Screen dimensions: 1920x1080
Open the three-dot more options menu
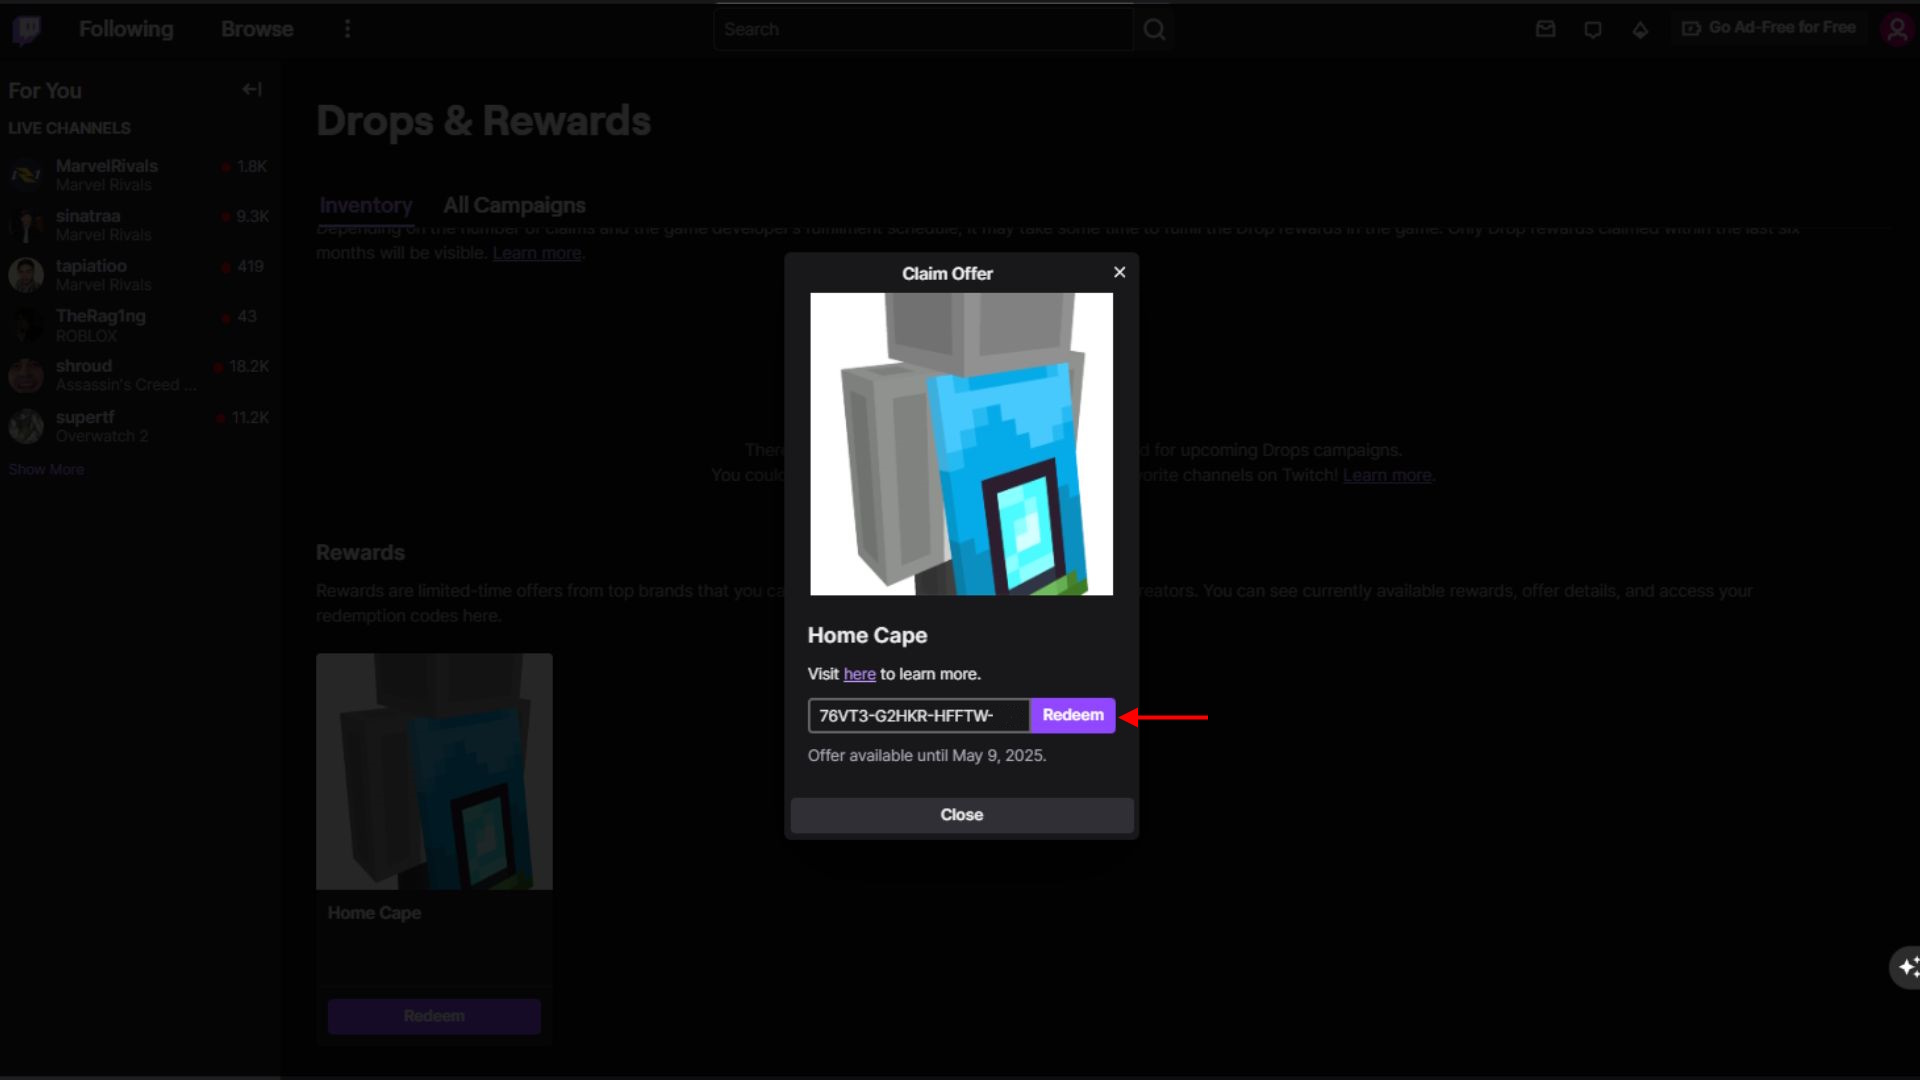pyautogui.click(x=347, y=29)
